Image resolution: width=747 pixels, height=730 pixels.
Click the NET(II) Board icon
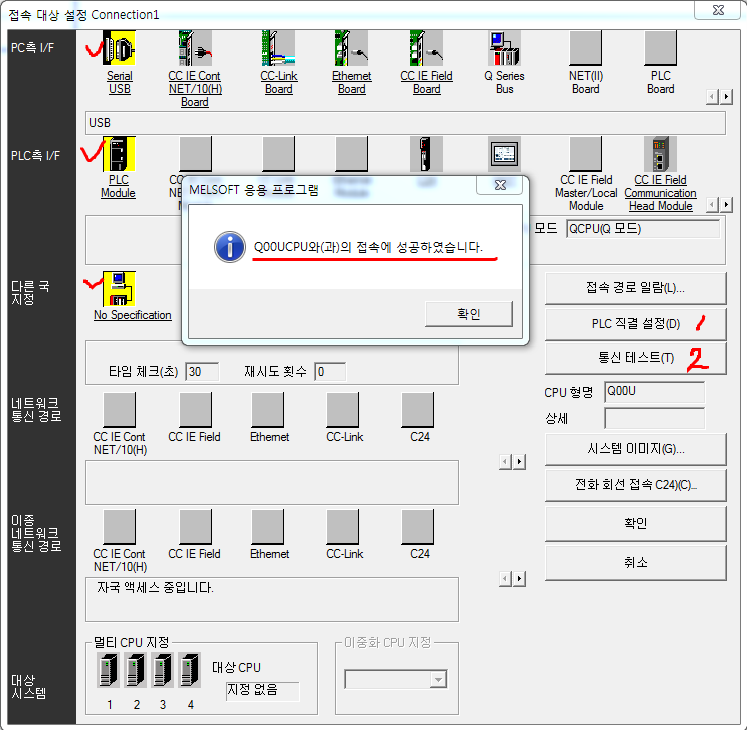[585, 48]
